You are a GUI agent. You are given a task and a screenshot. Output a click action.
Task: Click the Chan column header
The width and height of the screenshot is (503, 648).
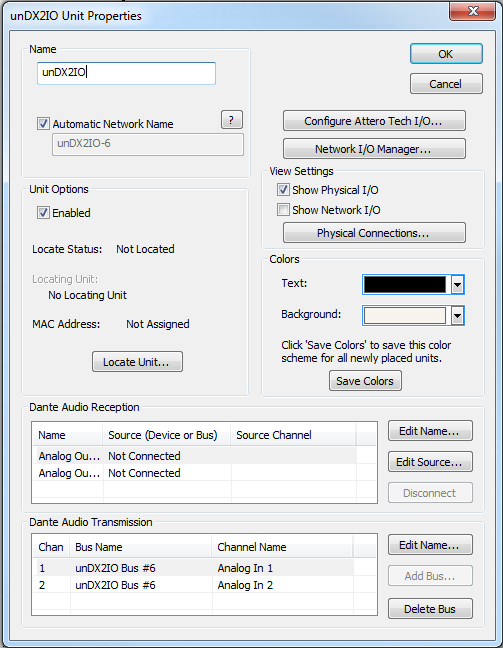point(52,547)
